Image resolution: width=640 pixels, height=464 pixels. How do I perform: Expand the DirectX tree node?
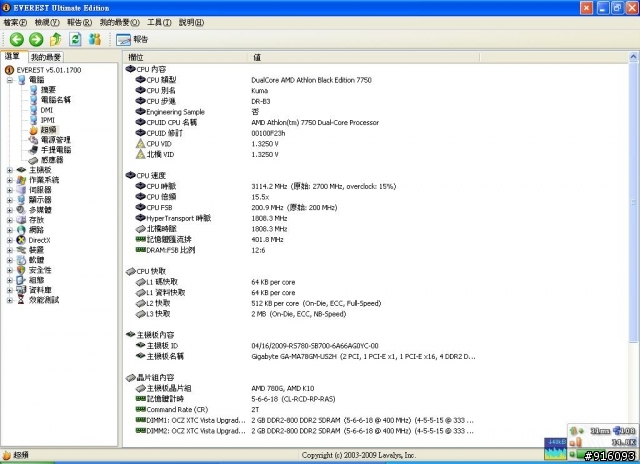(x=10, y=240)
